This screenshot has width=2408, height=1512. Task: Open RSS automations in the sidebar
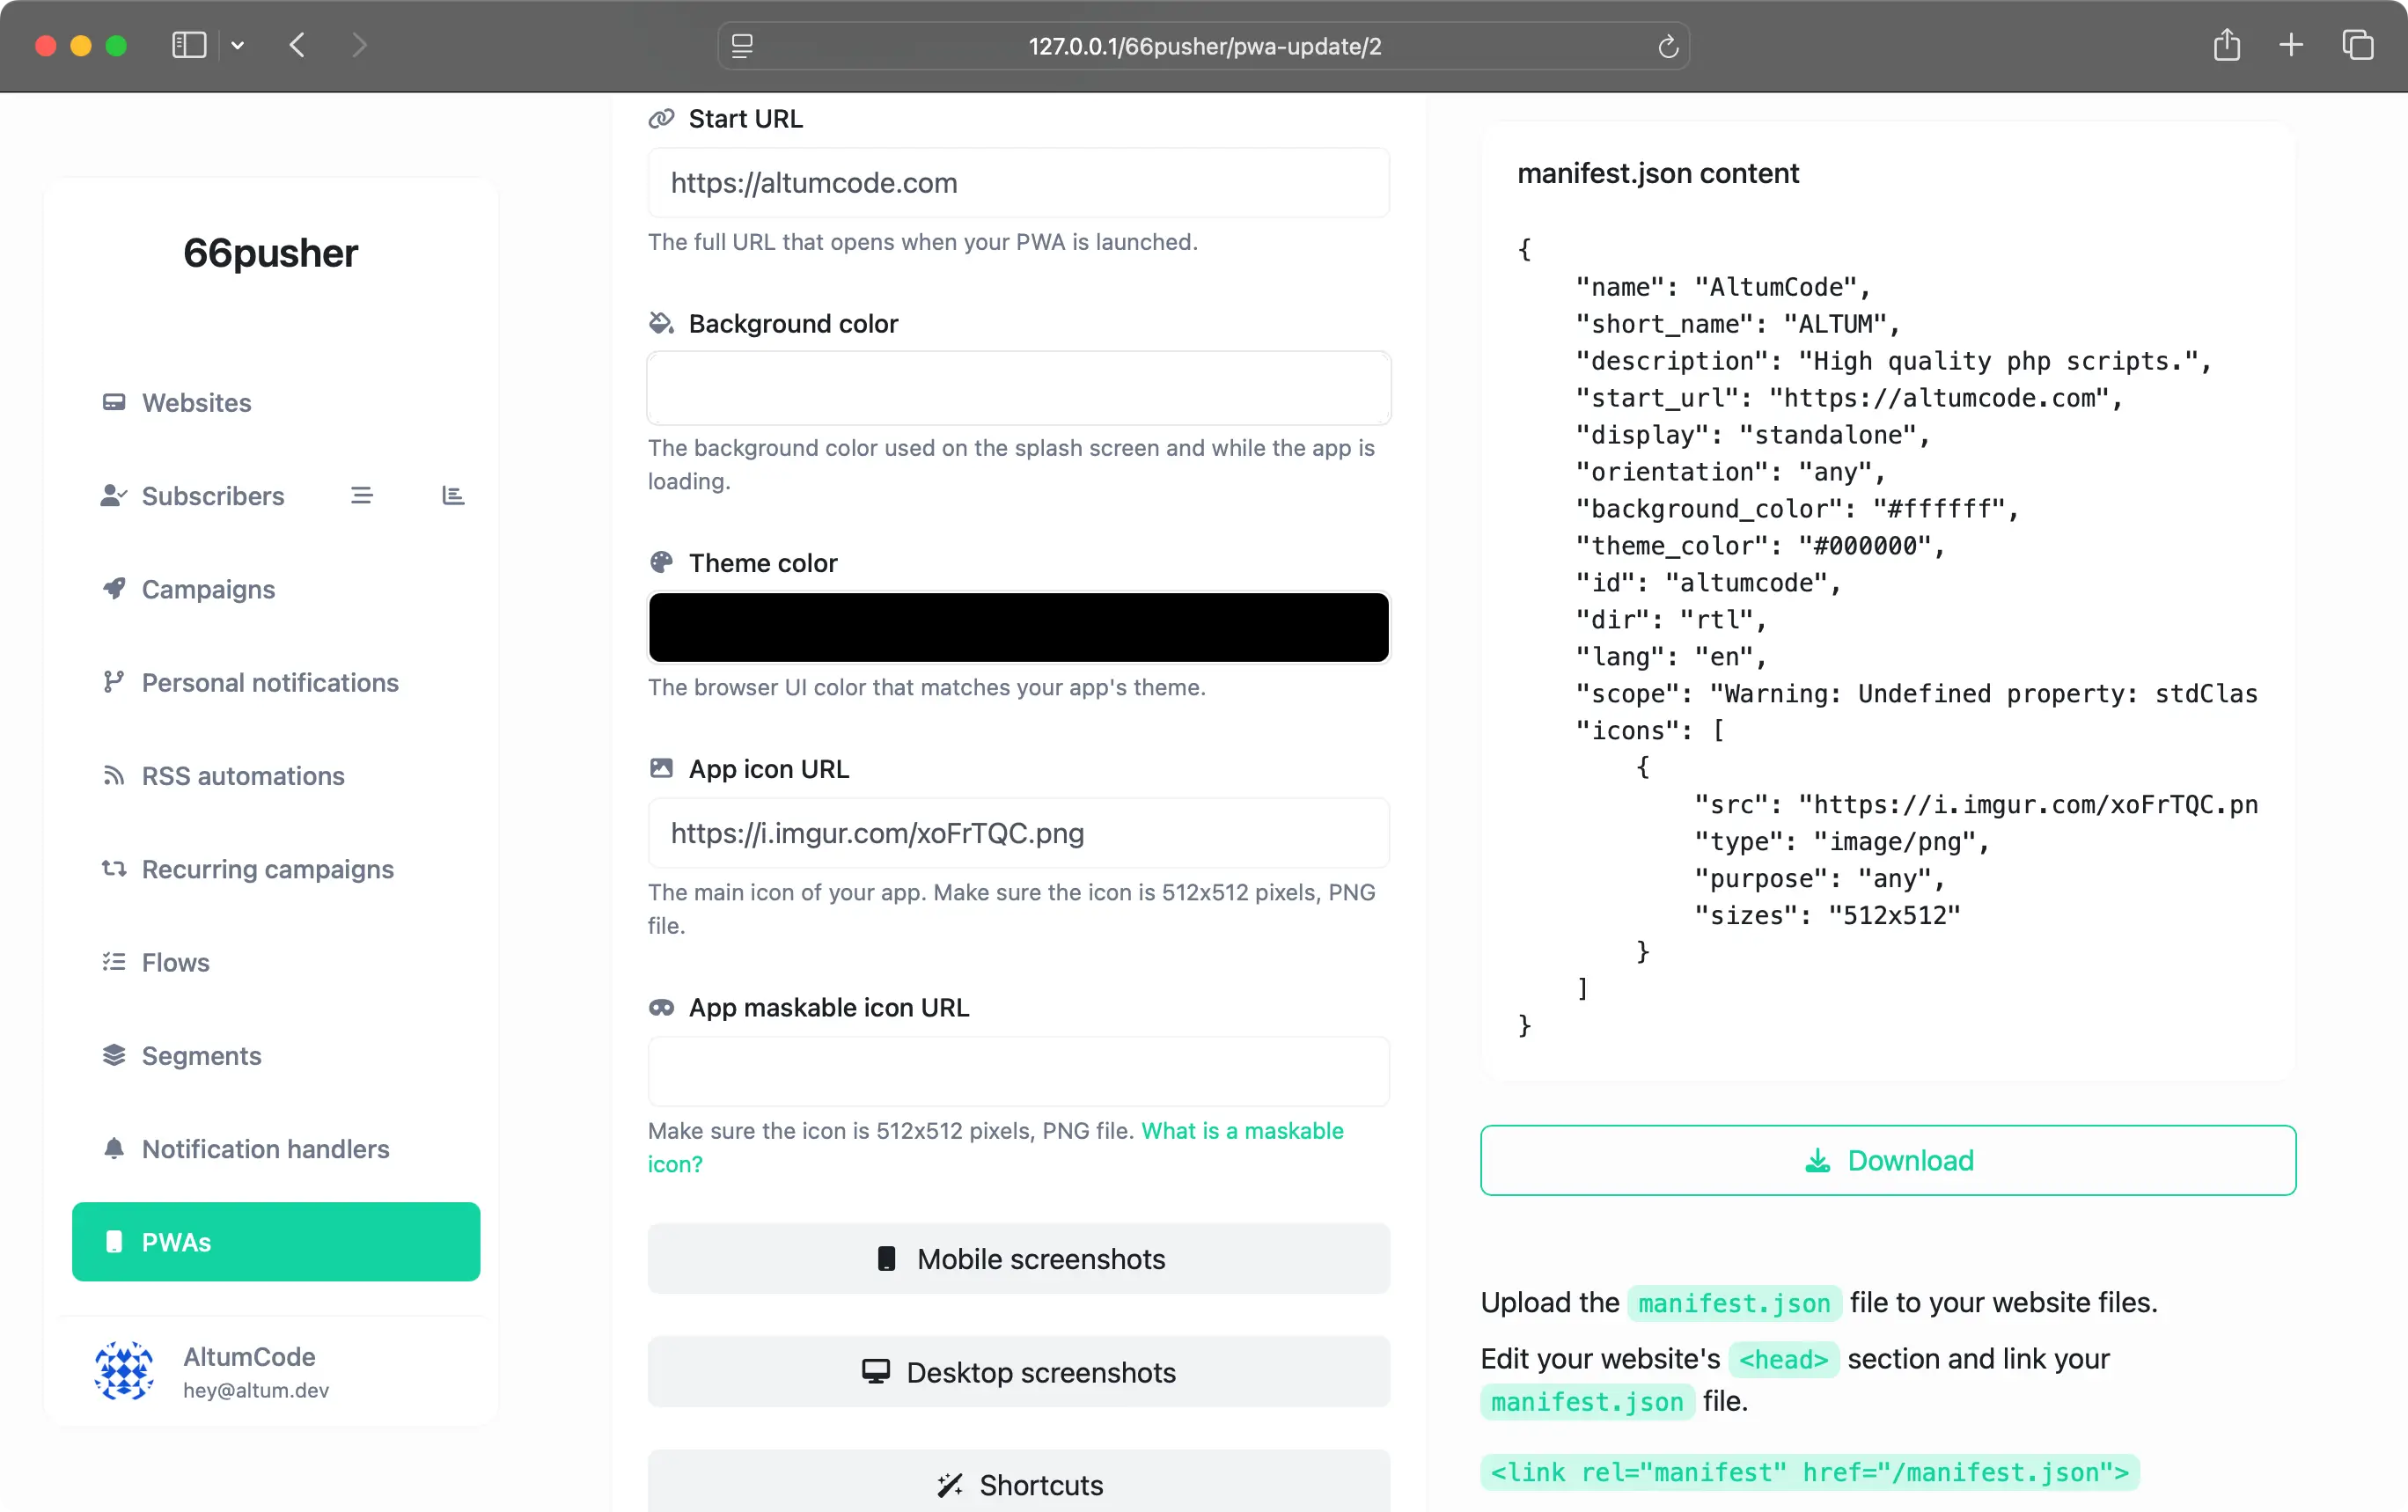tap(276, 776)
